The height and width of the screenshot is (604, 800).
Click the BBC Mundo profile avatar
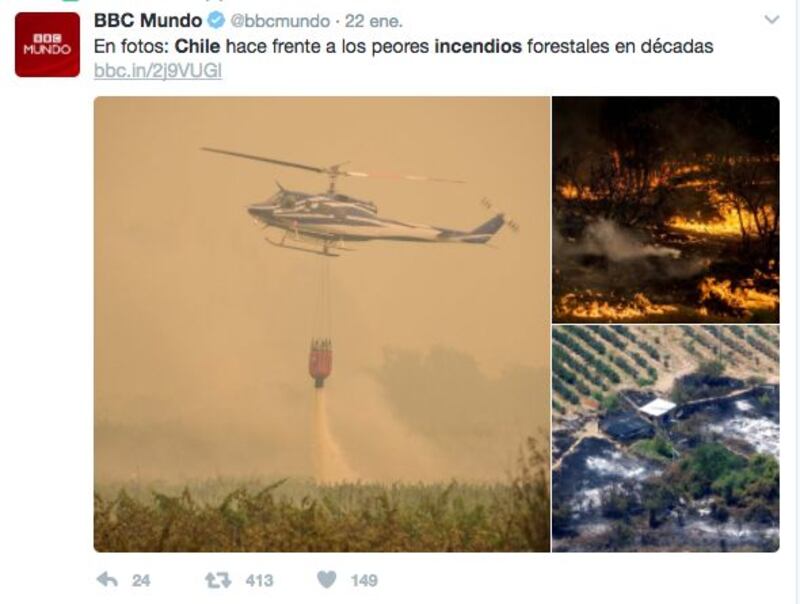tap(47, 45)
